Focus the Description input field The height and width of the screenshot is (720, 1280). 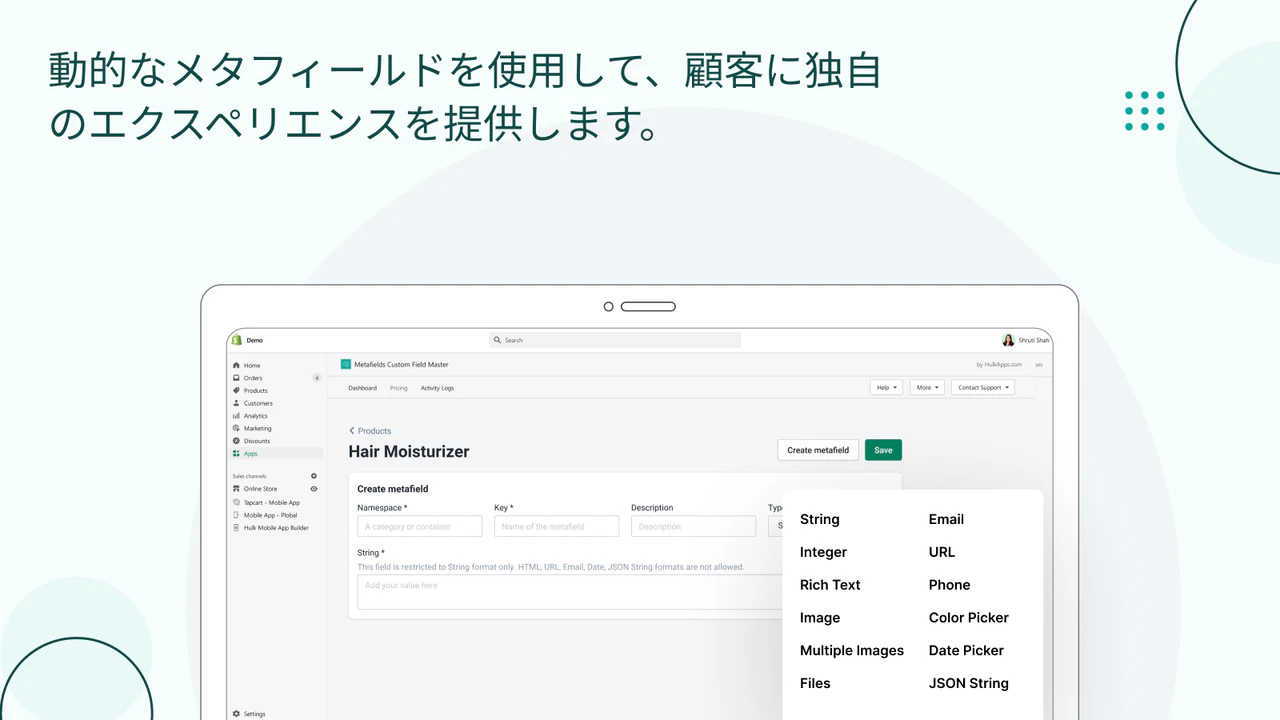point(693,526)
